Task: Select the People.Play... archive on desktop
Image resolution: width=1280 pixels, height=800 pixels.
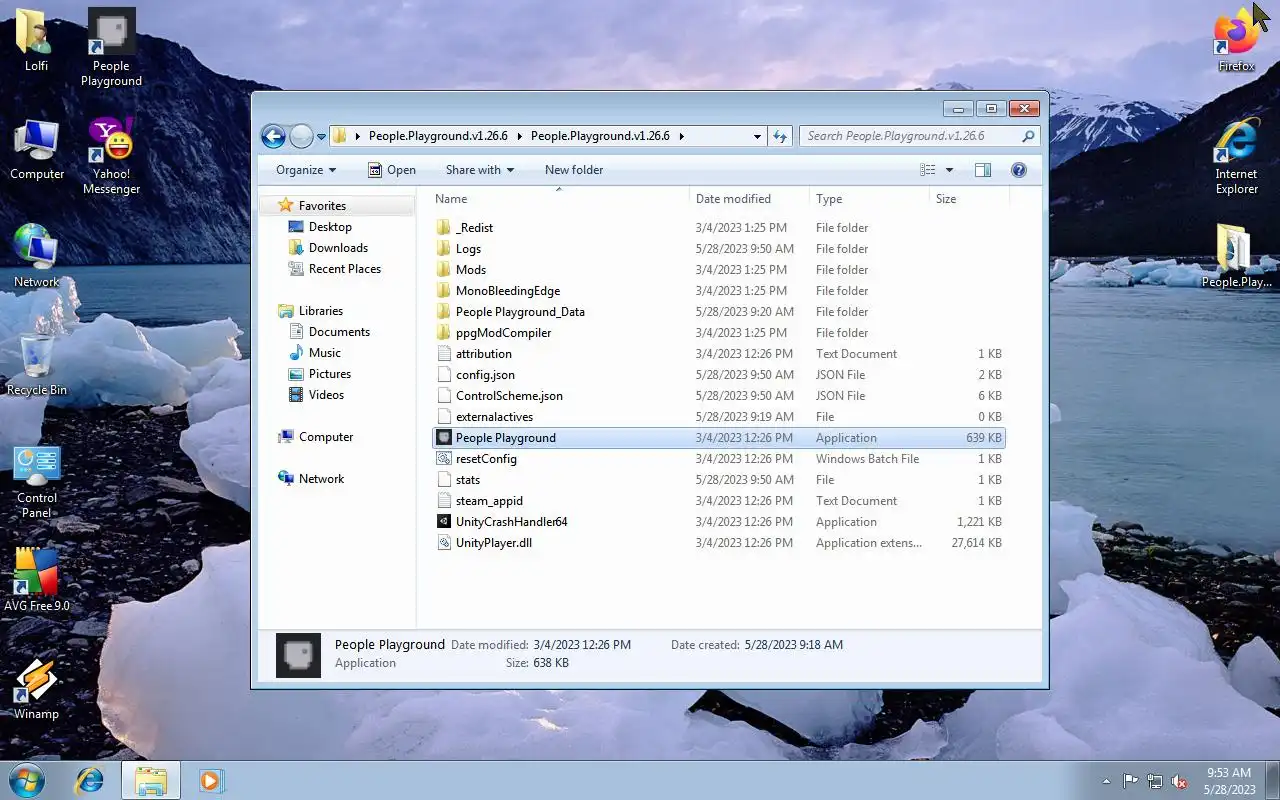Action: tap(1236, 256)
